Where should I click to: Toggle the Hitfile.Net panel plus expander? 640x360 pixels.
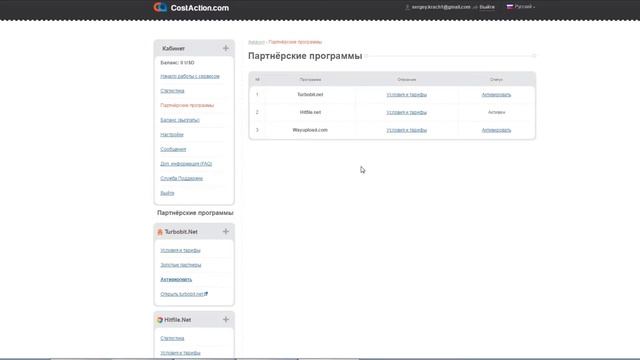[x=226, y=319]
